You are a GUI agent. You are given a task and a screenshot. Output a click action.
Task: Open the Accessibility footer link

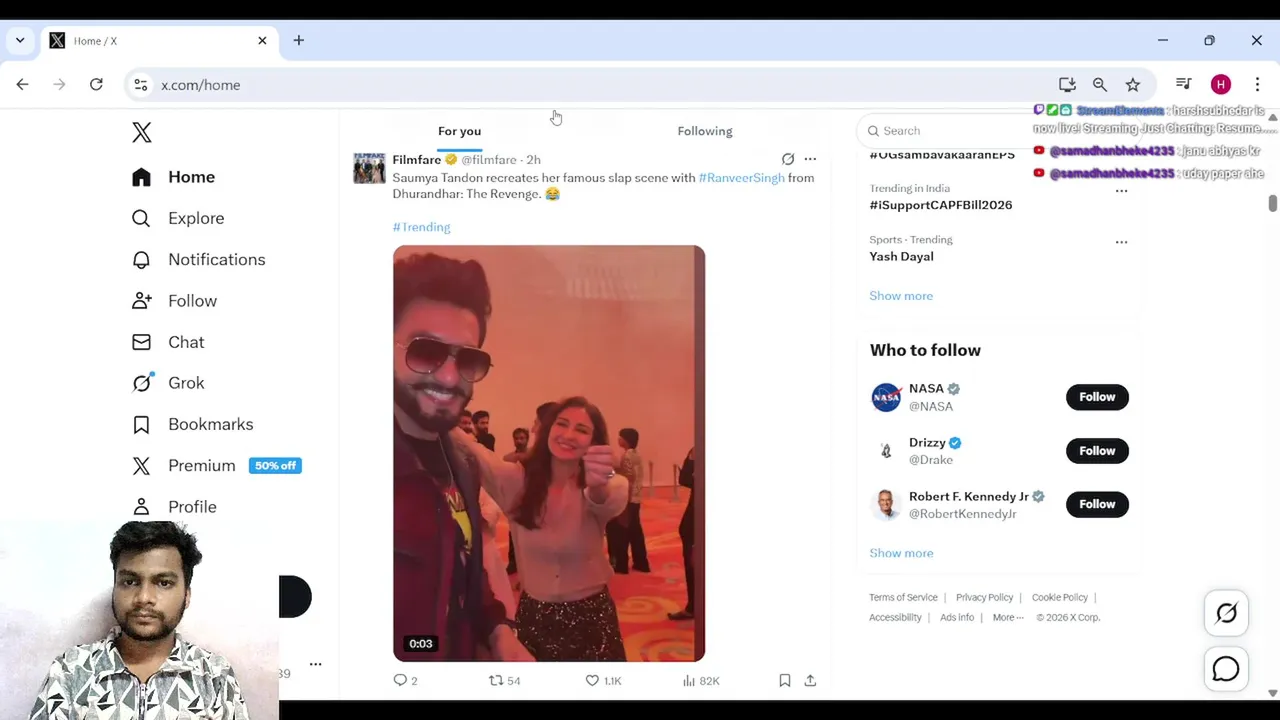tap(895, 618)
